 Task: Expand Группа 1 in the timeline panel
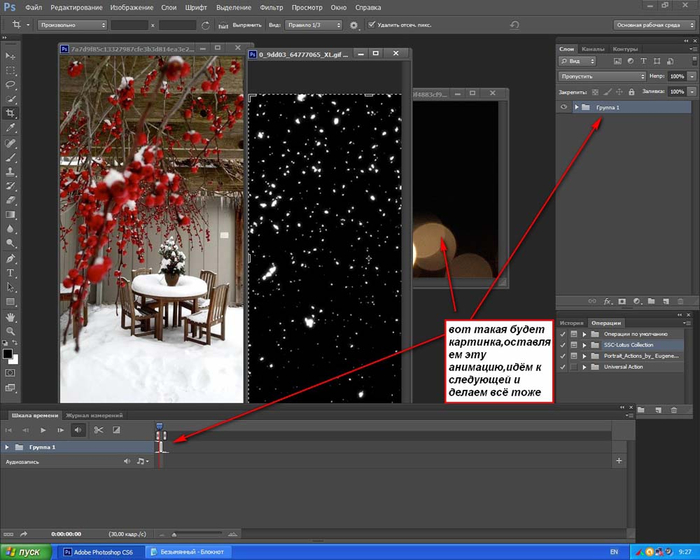7,447
